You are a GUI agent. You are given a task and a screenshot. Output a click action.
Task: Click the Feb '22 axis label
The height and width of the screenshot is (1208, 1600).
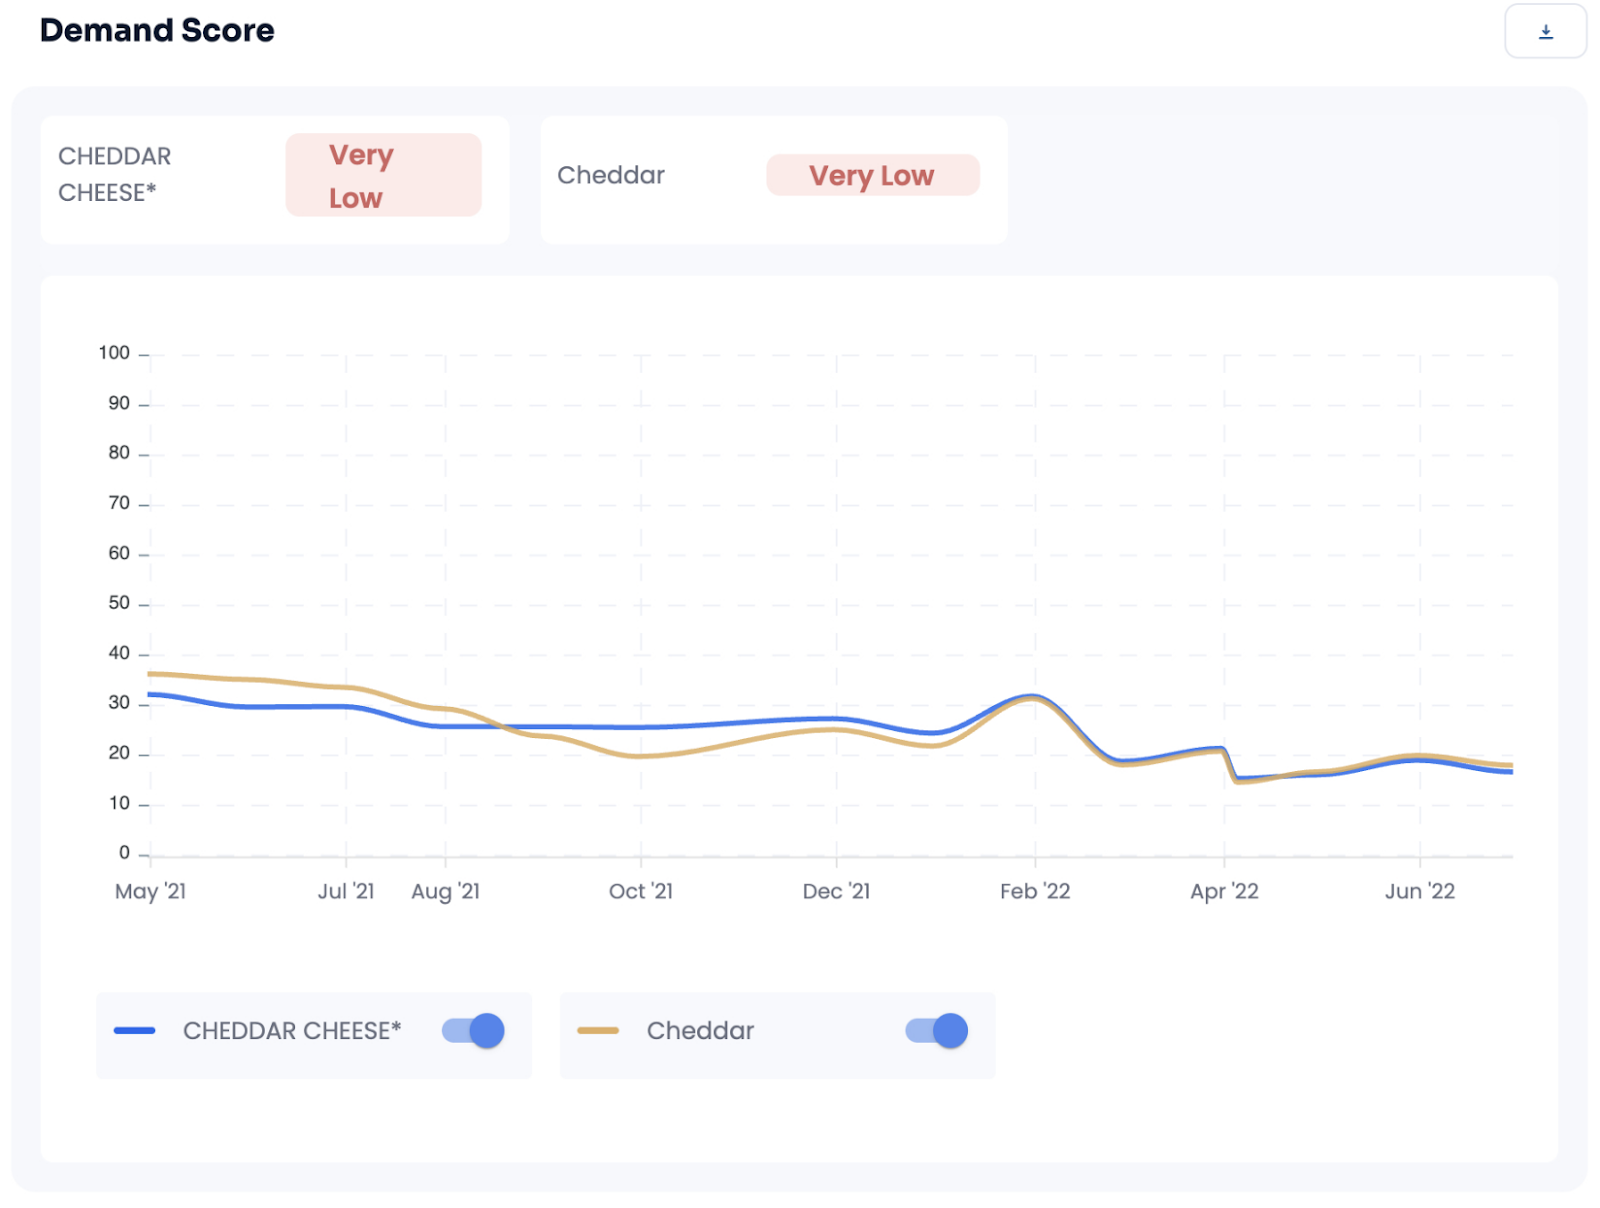(1035, 891)
